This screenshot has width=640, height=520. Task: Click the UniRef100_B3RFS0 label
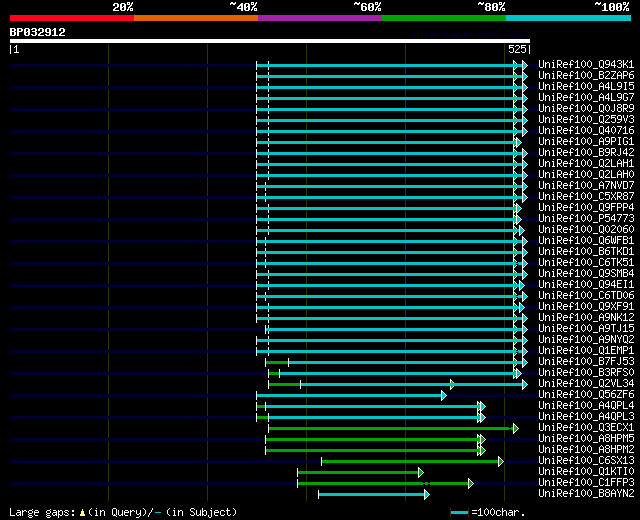tap(586, 373)
